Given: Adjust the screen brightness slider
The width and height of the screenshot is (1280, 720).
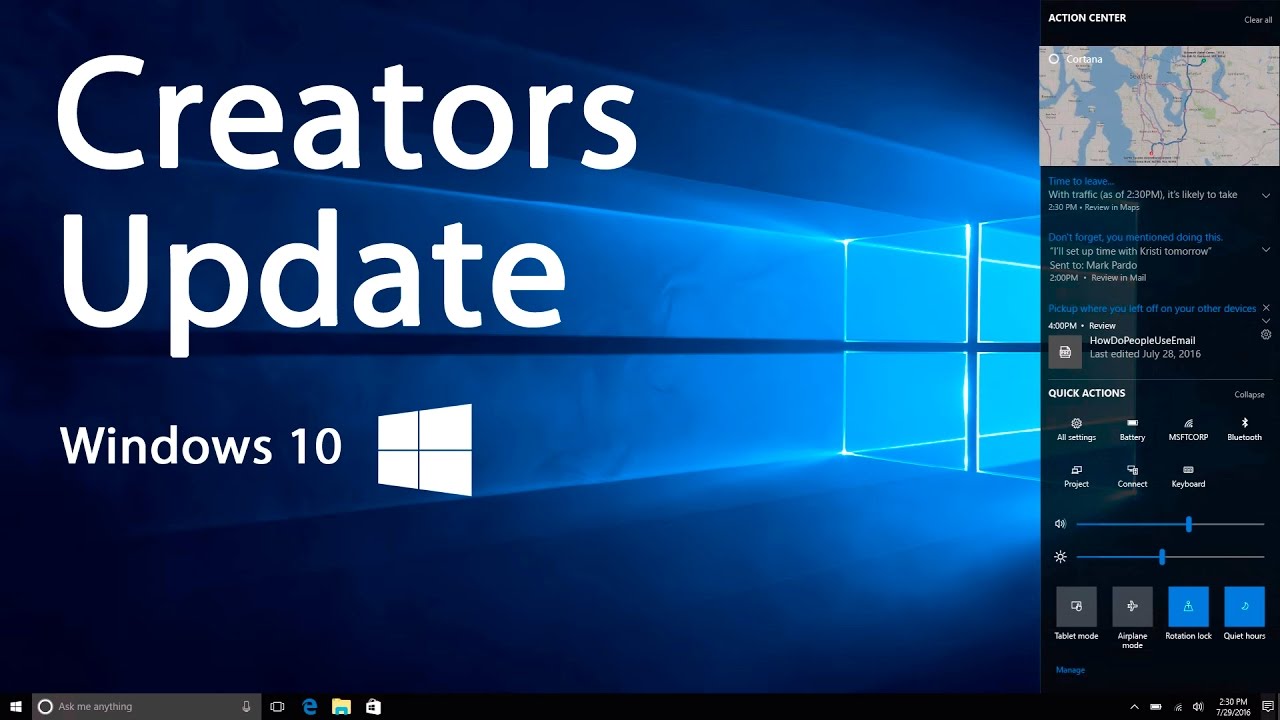Looking at the screenshot, I should tap(1161, 557).
